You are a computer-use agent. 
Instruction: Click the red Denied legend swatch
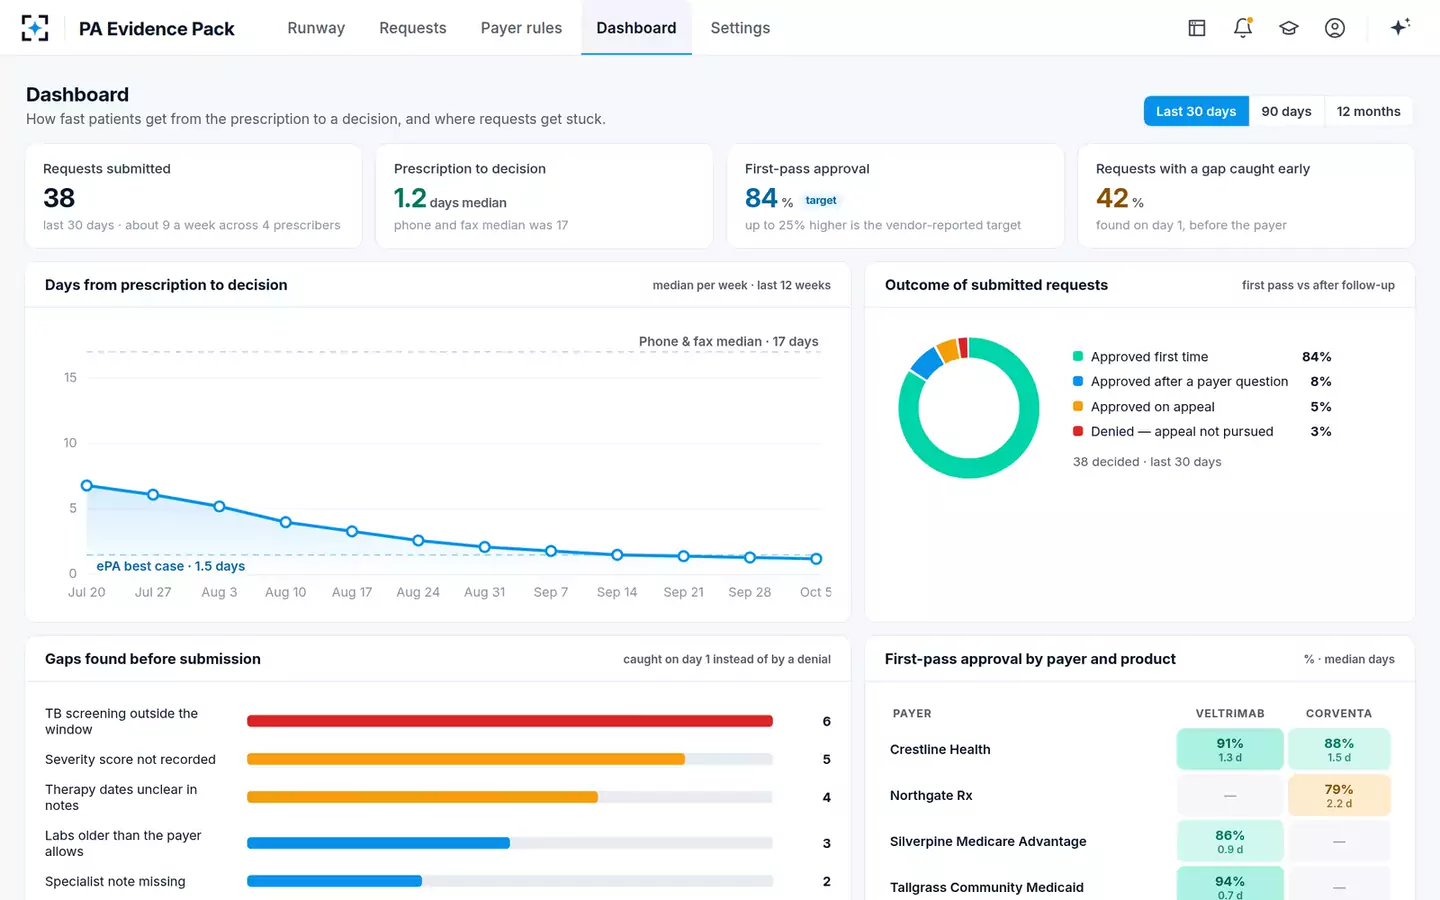pyautogui.click(x=1078, y=431)
